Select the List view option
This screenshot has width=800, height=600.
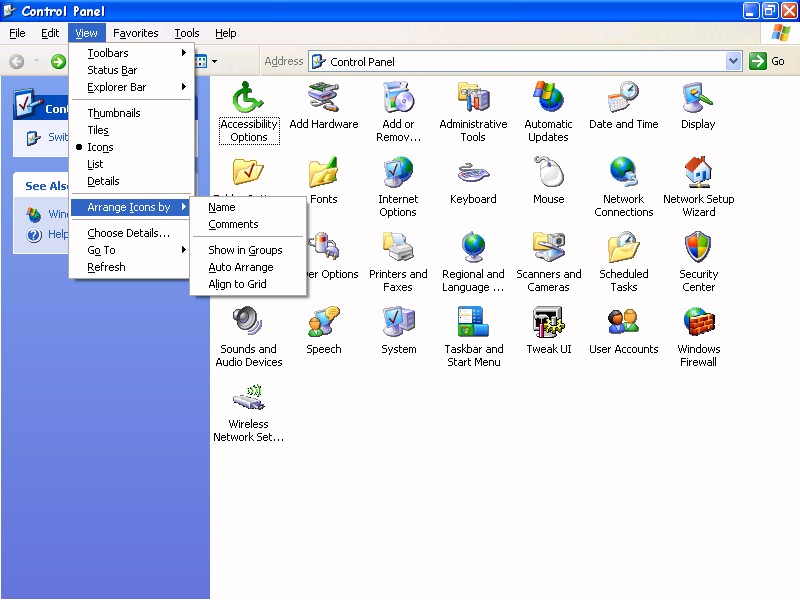point(131,164)
